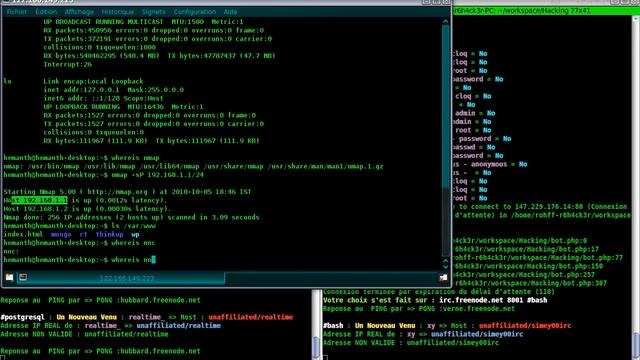This screenshot has width=640, height=360.
Task: Click red 'unaffiliated/simey00irc' host text
Action: coord(525,326)
